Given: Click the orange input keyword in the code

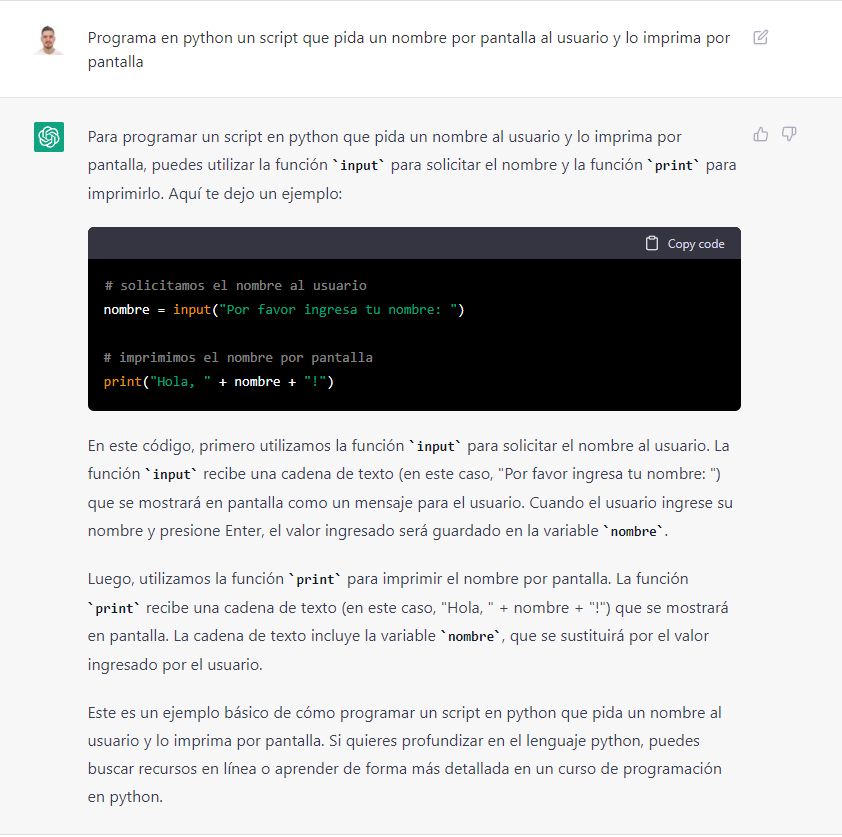Looking at the screenshot, I should coord(192,310).
